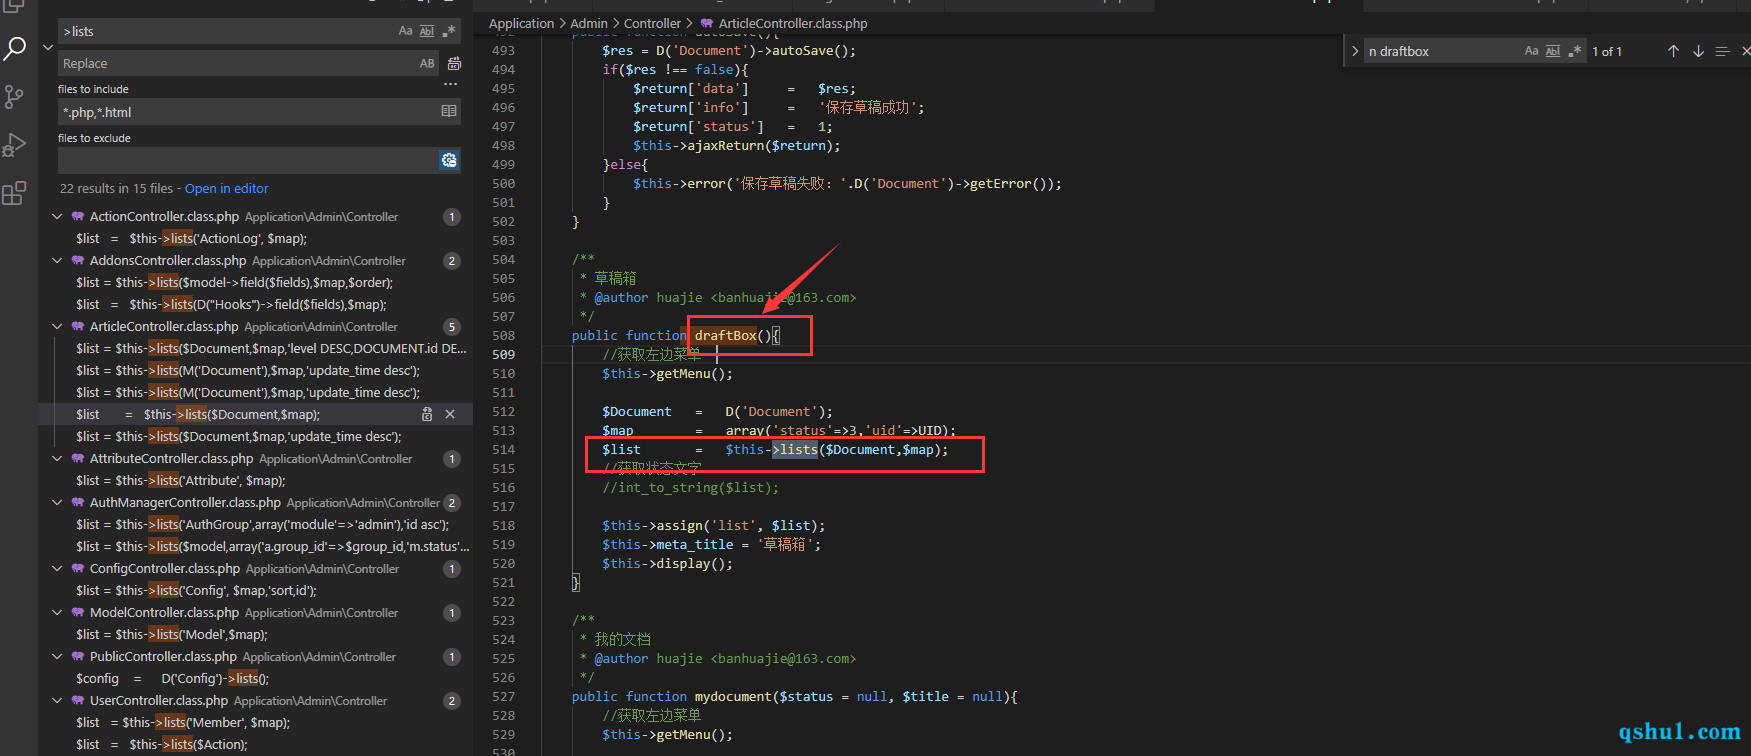Toggle Match Whole Word in sidebar search
Image resolution: width=1751 pixels, height=756 pixels.
coord(427,31)
